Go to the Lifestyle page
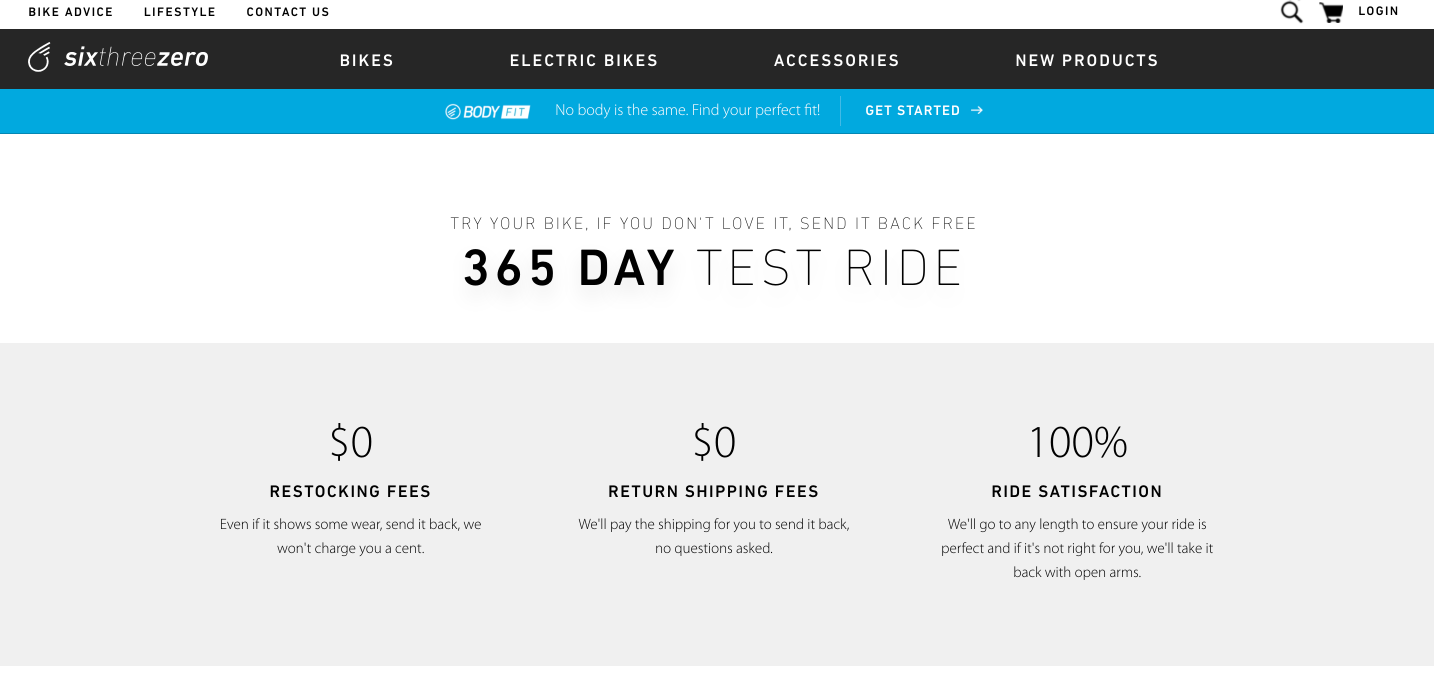The image size is (1434, 697). 180,12
